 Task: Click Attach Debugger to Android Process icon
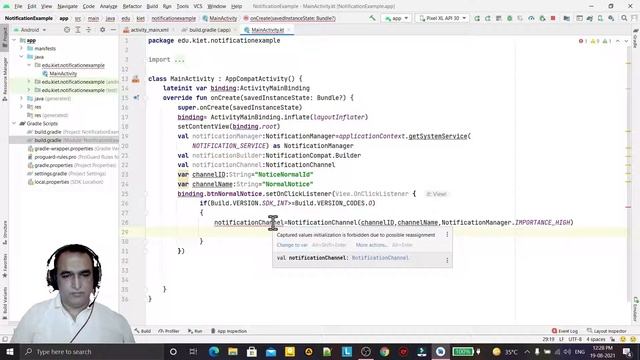pyautogui.click(x=542, y=18)
